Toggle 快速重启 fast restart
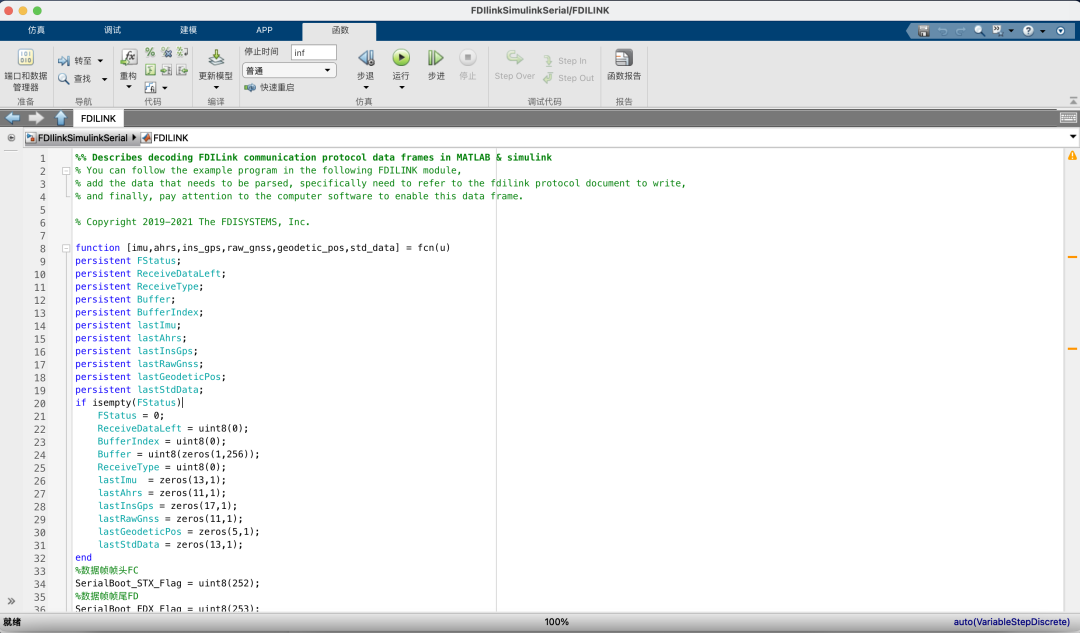Screen dimensions: 1080x633 pos(269,88)
